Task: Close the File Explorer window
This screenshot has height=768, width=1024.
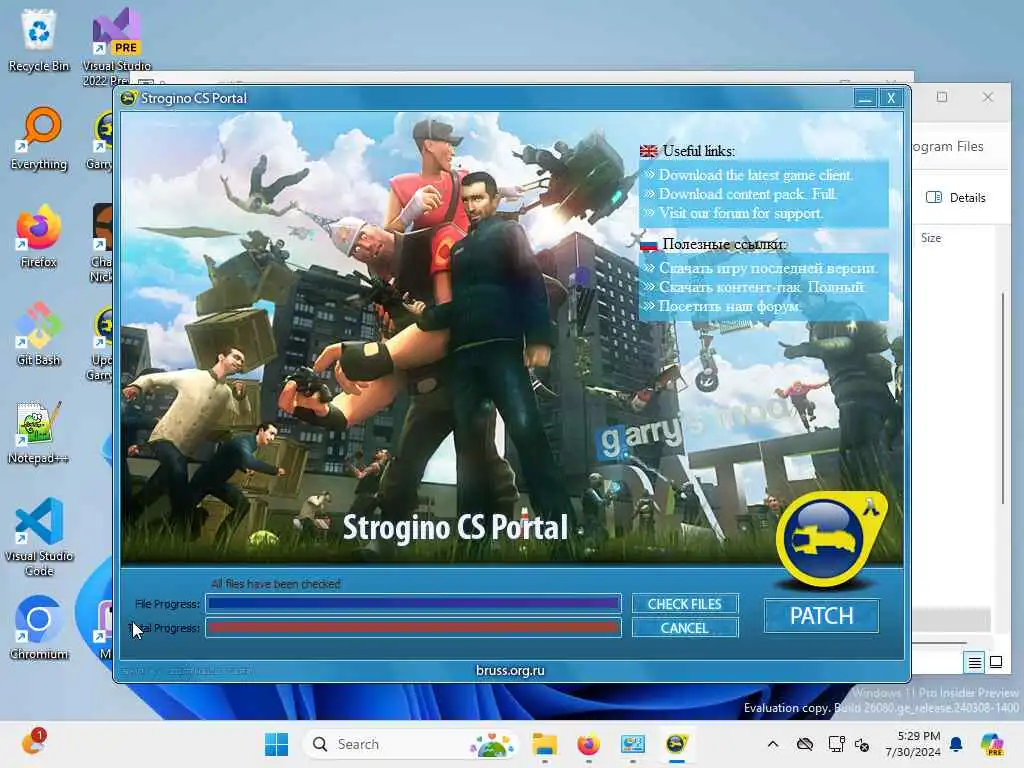Action: click(x=987, y=97)
